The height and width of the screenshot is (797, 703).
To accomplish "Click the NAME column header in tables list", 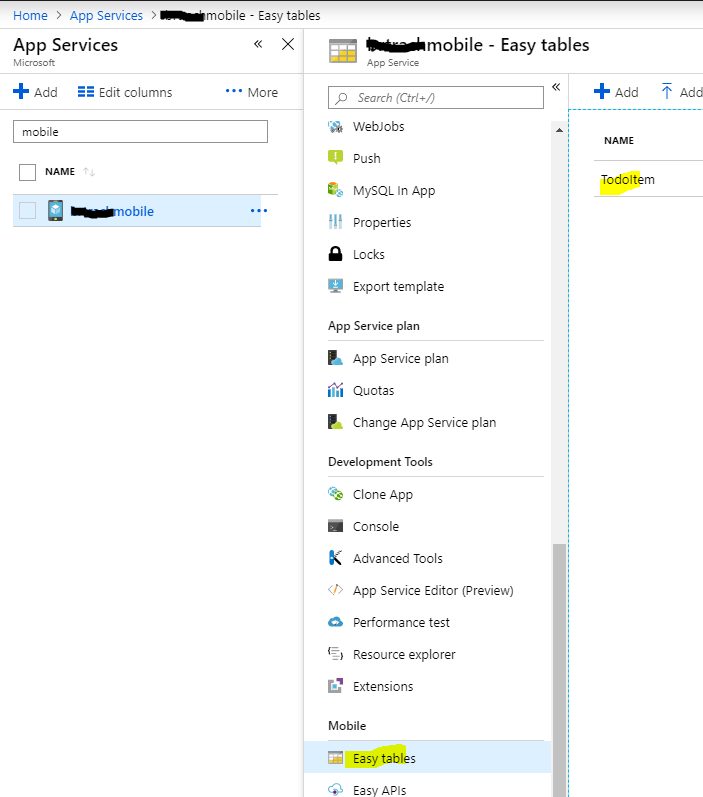I will pos(619,140).
